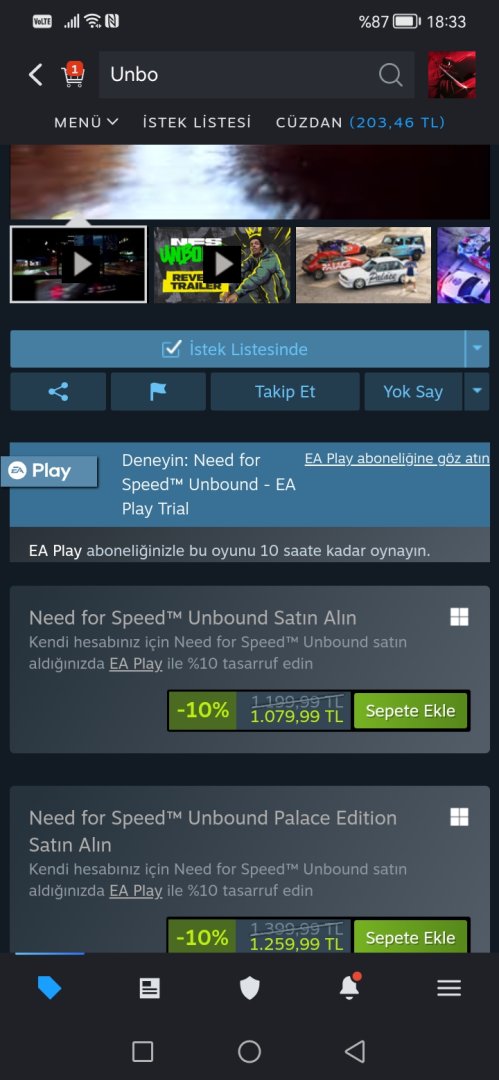Play the Reveal Trailer thumbnail
Screen dimensions: 499x1080
click(x=223, y=264)
